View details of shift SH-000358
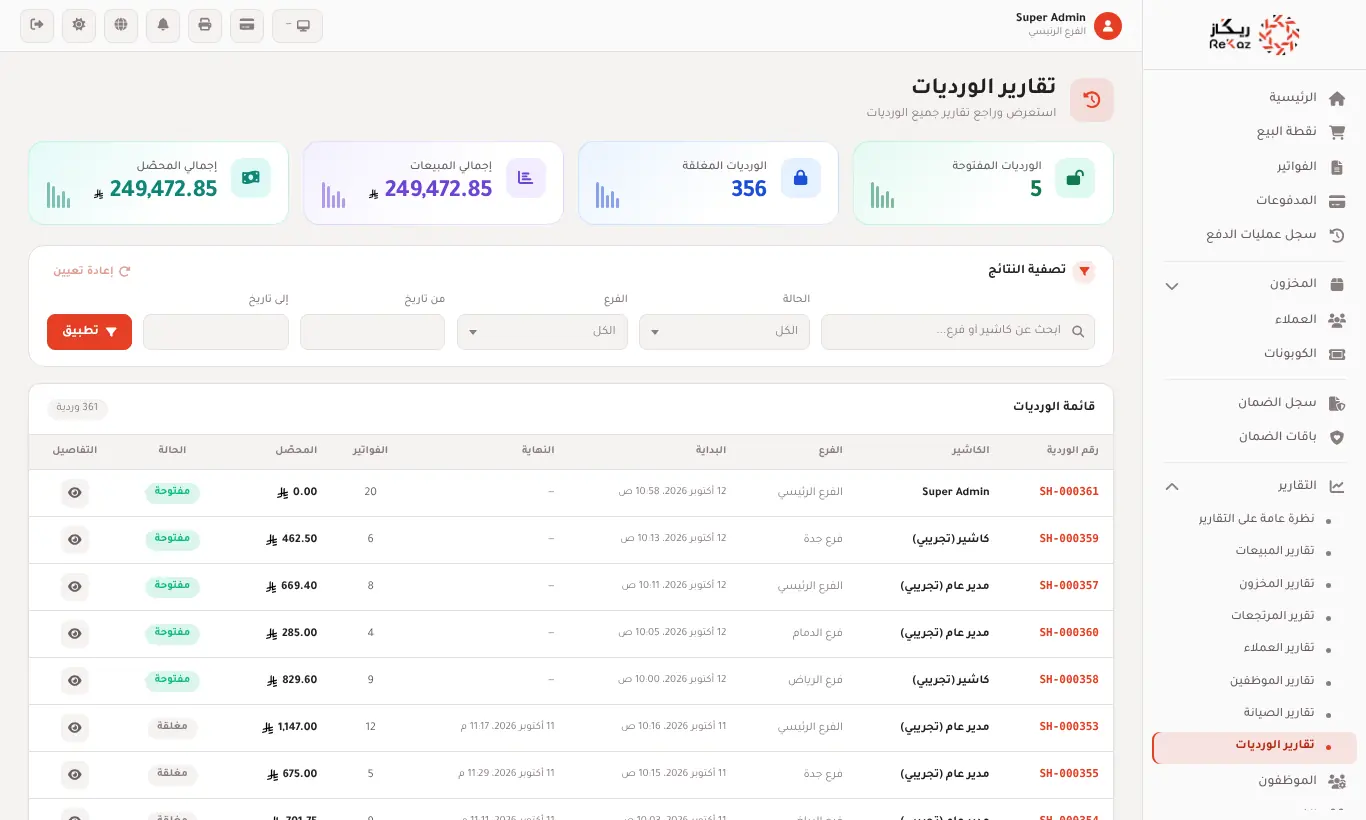The image size is (1366, 820). coord(75,681)
